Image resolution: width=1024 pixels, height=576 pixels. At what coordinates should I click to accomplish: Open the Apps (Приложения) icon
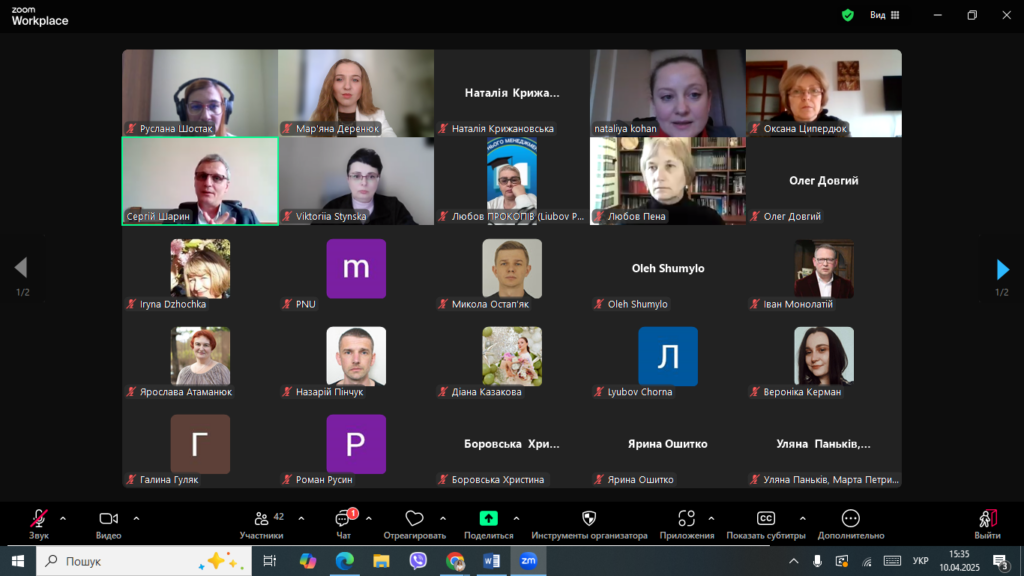point(686,519)
